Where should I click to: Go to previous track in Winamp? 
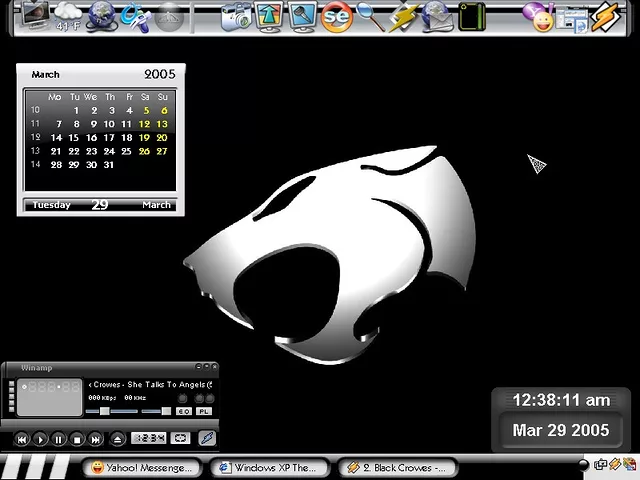pos(21,439)
